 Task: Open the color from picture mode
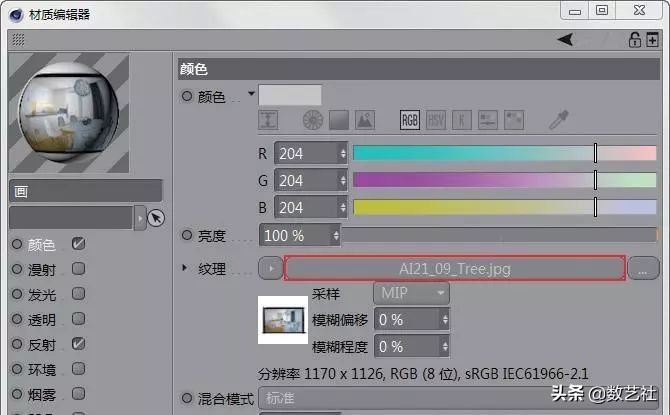(x=365, y=120)
